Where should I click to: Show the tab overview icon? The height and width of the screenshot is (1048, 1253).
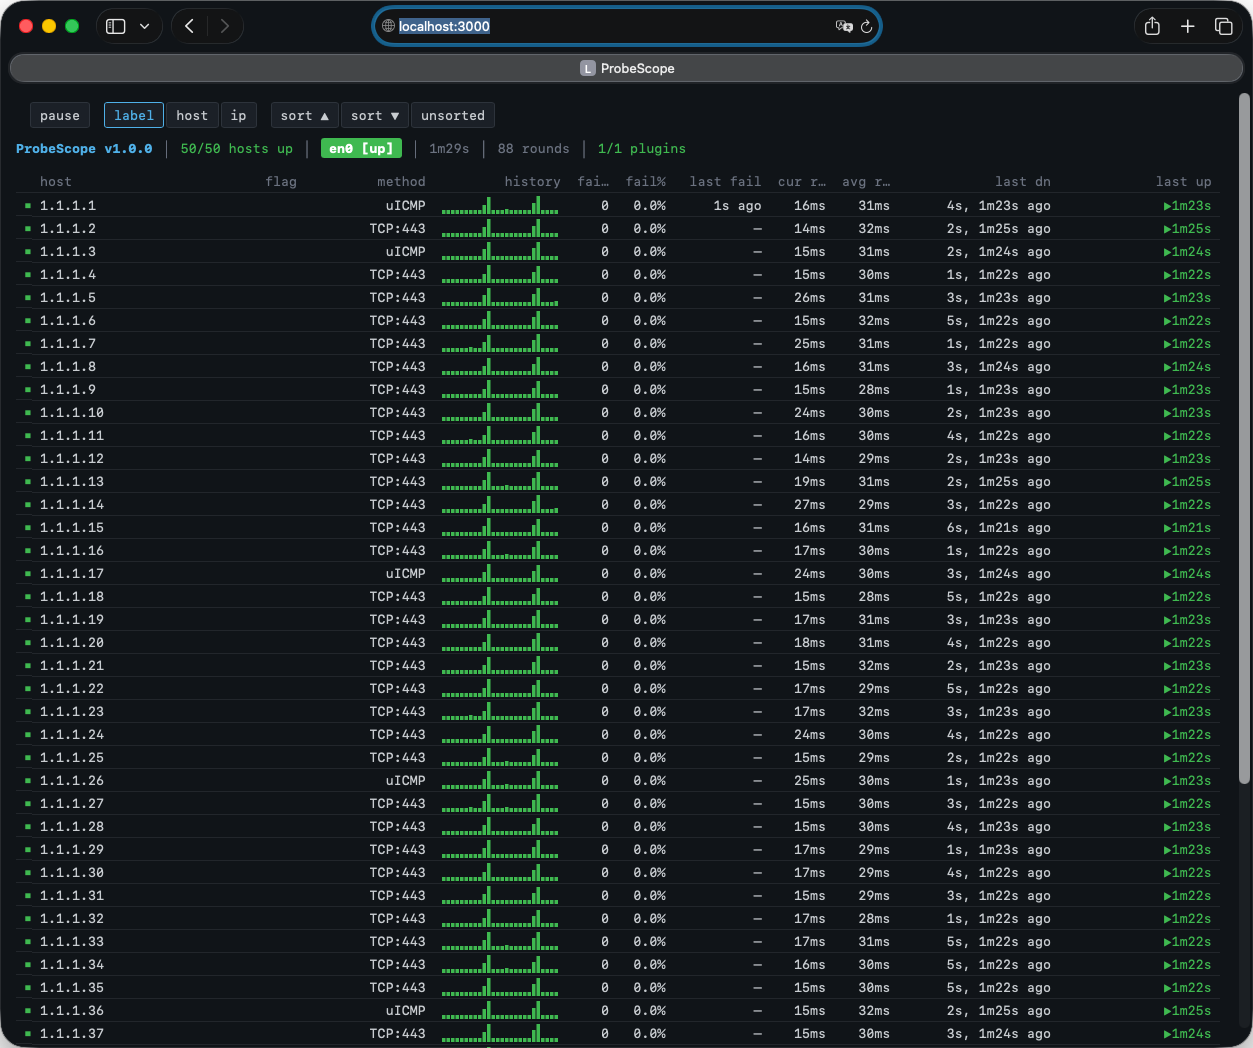(x=1223, y=26)
